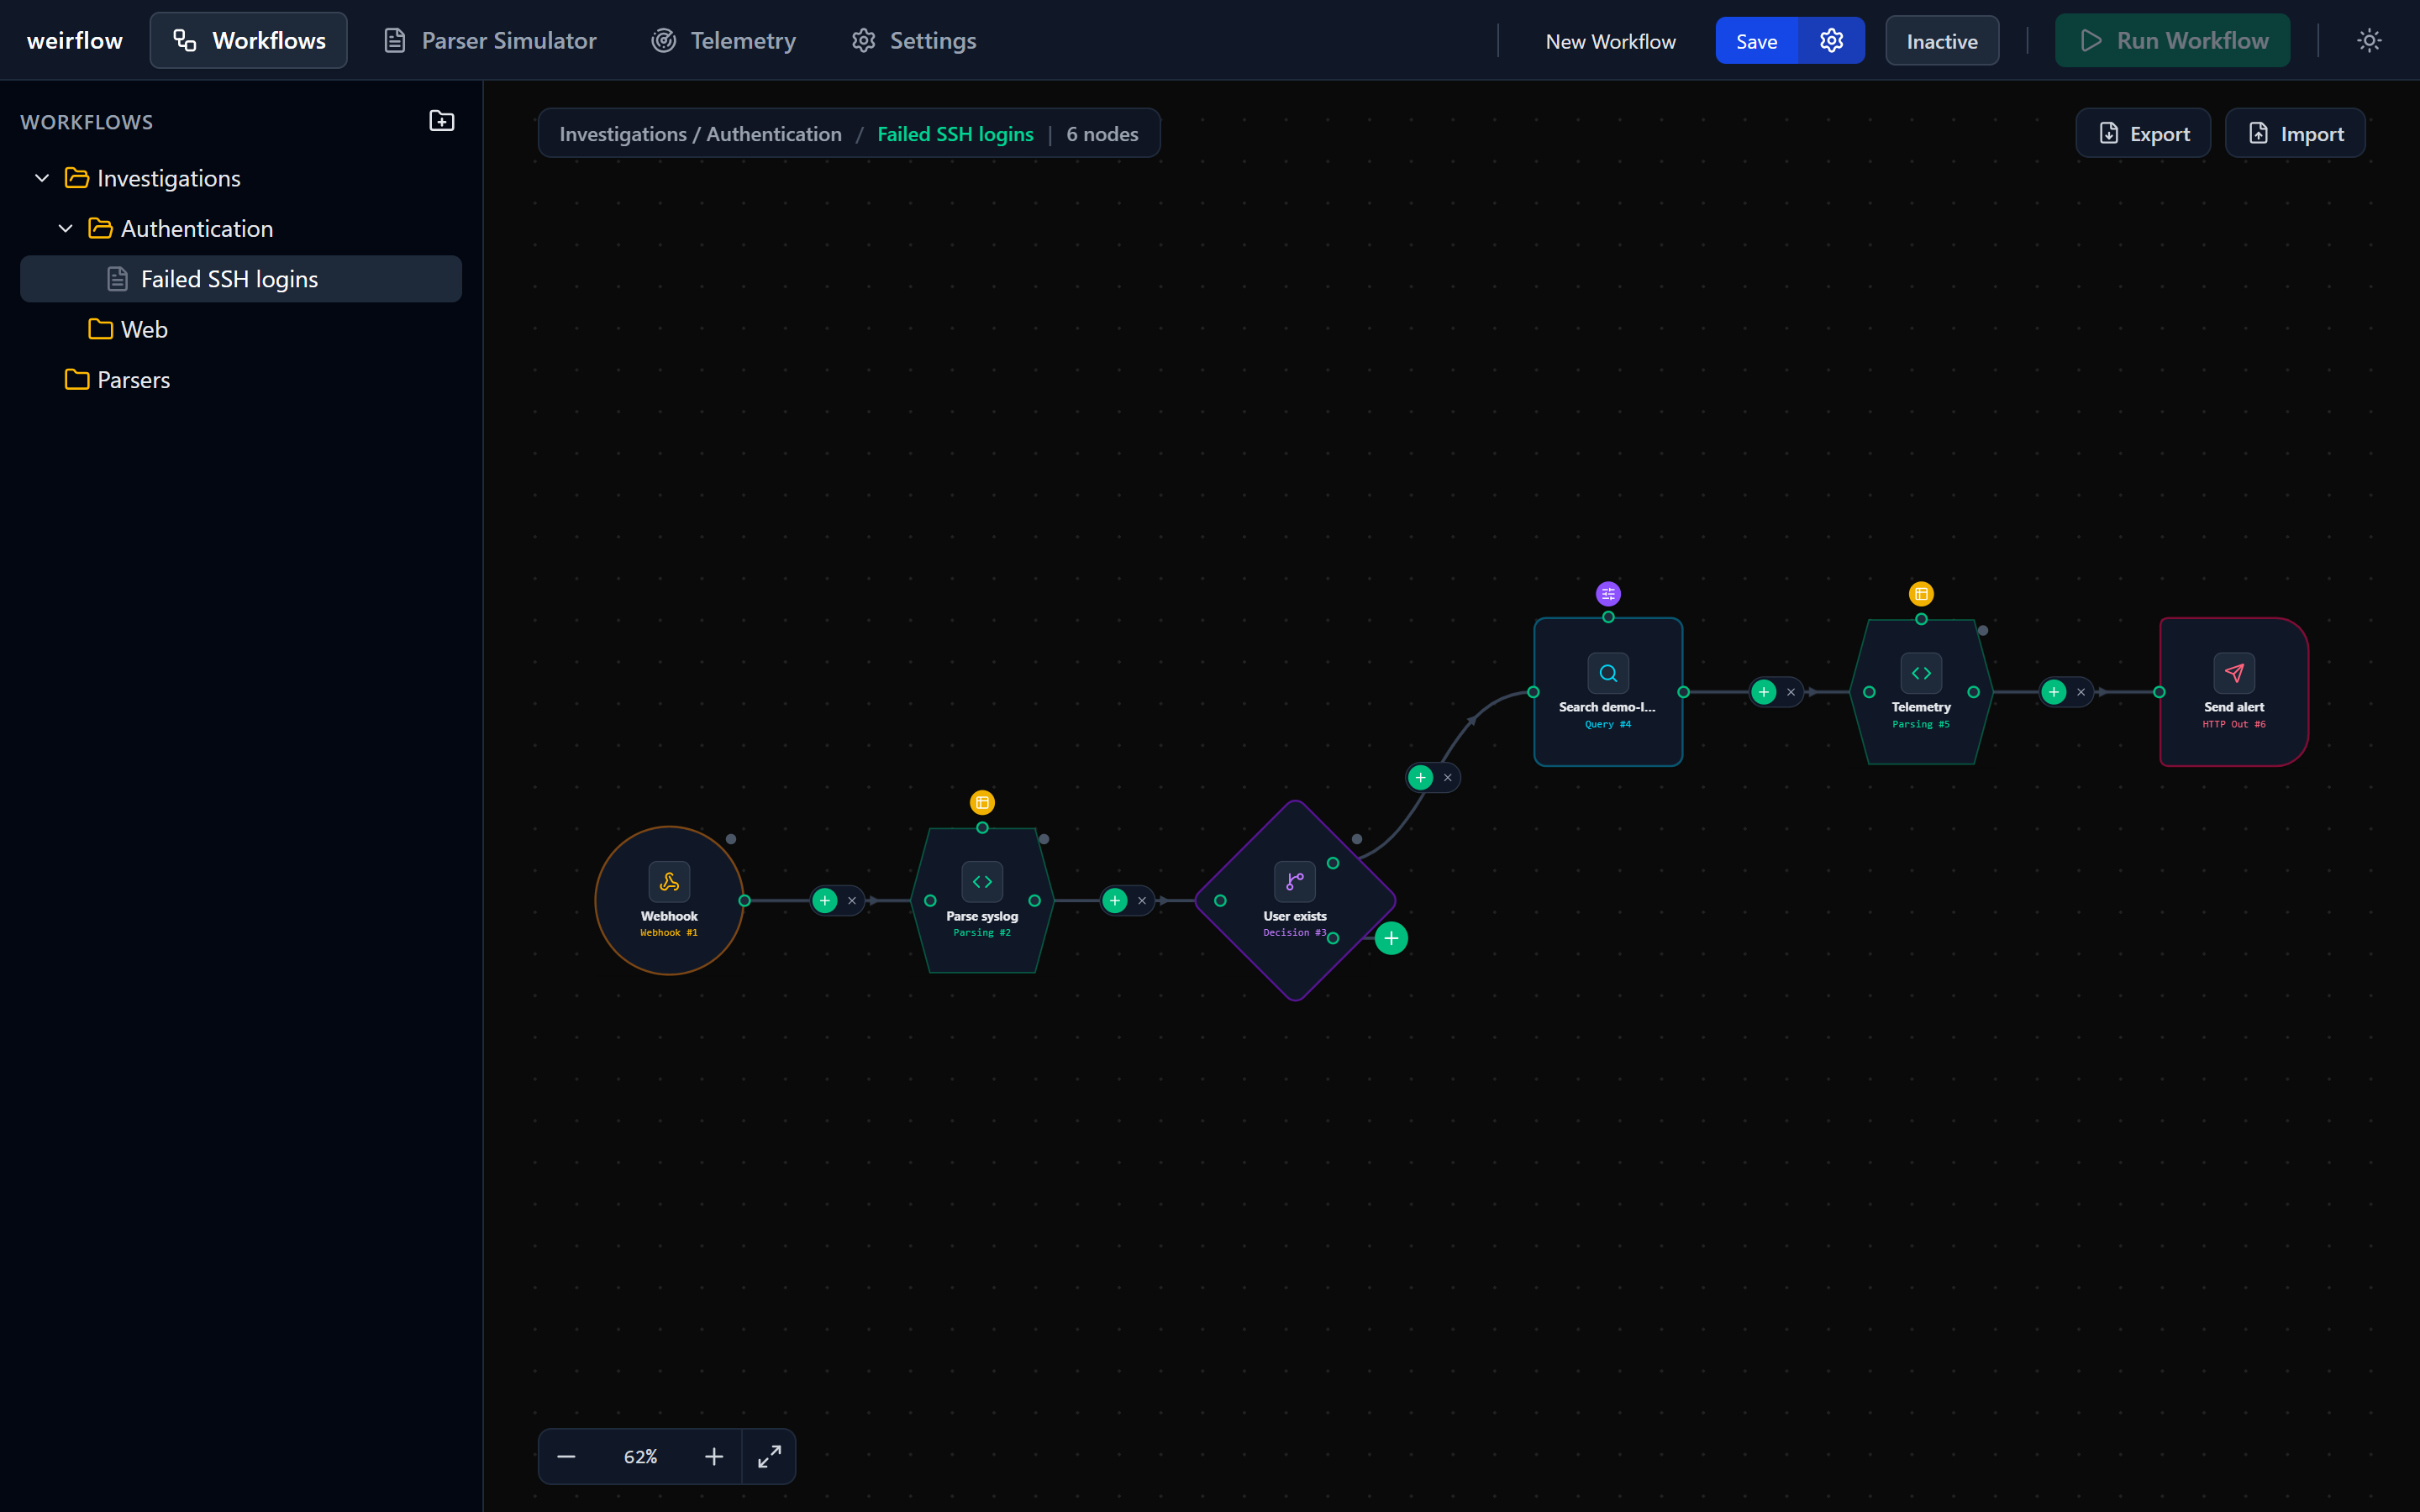Select Failed SSH logins workflow
Image resolution: width=2420 pixels, height=1512 pixels.
[x=241, y=279]
